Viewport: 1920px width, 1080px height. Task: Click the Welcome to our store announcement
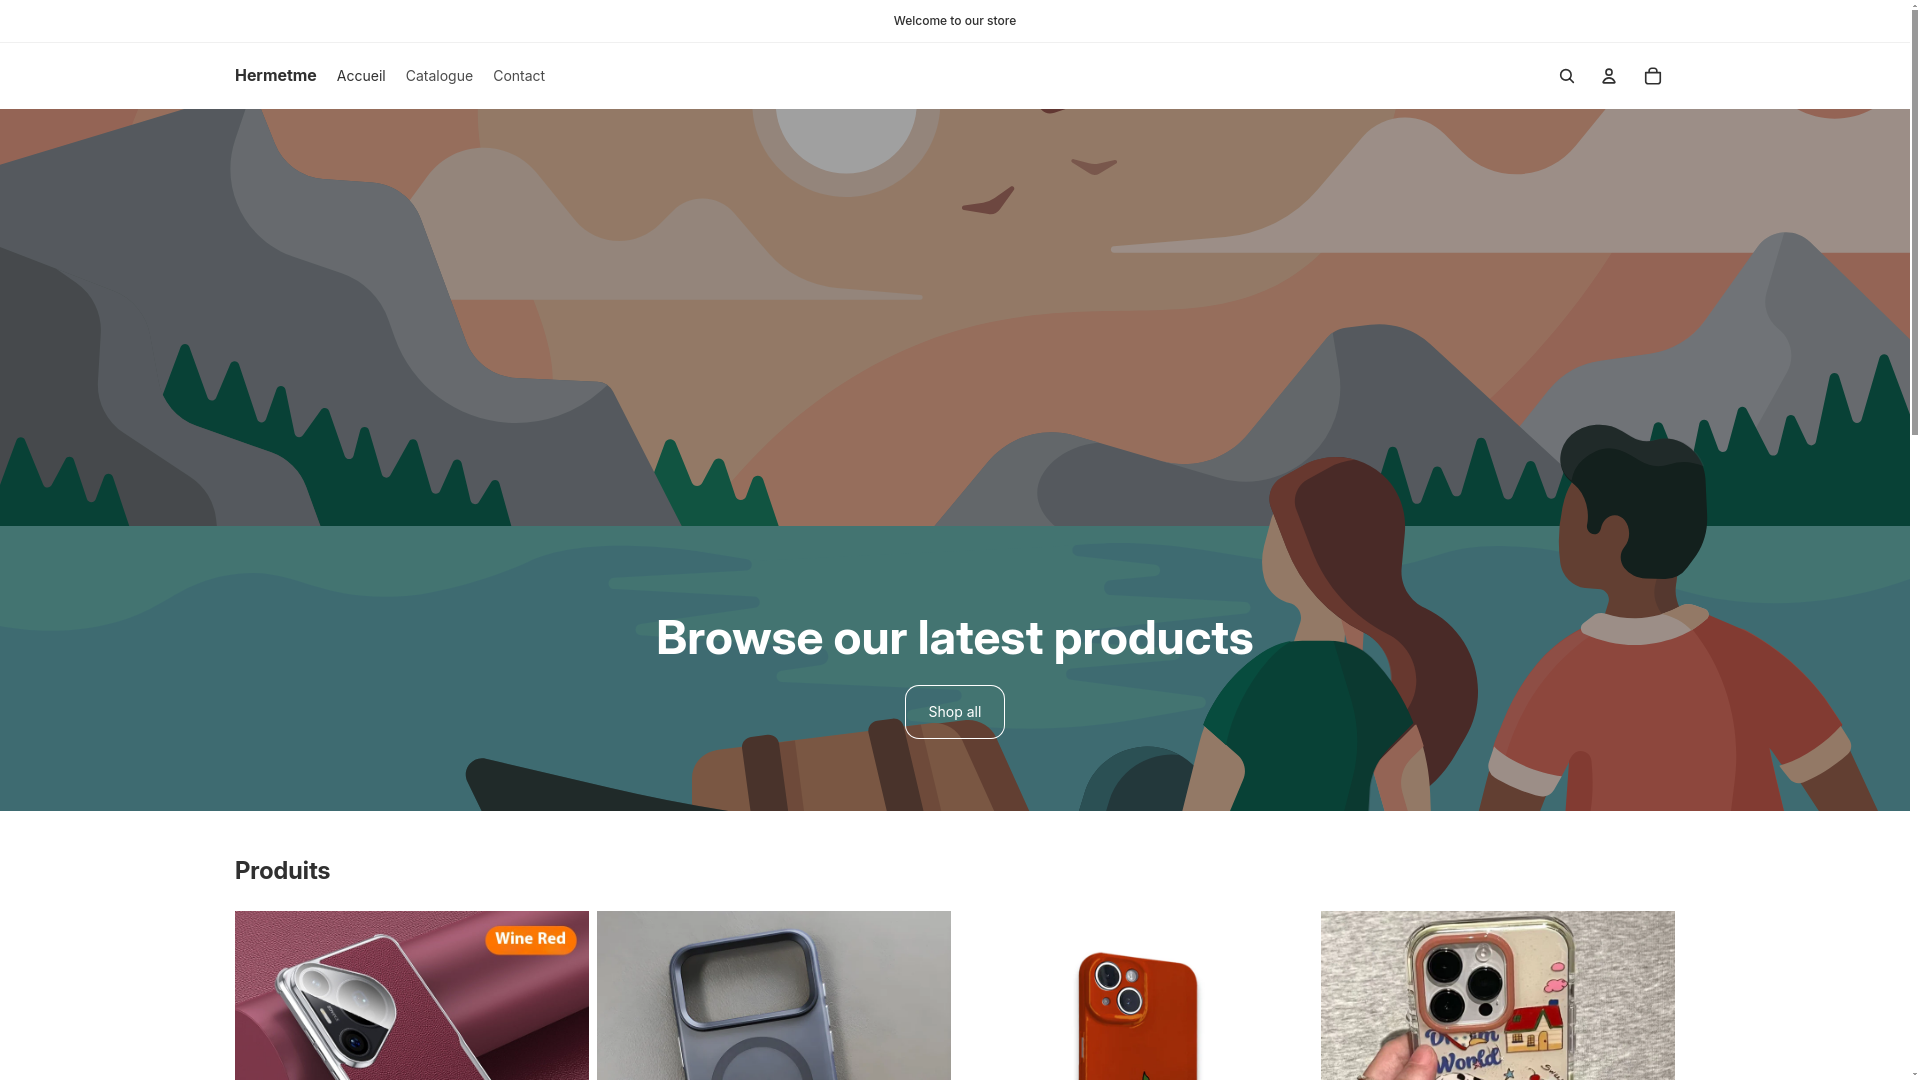click(x=955, y=21)
